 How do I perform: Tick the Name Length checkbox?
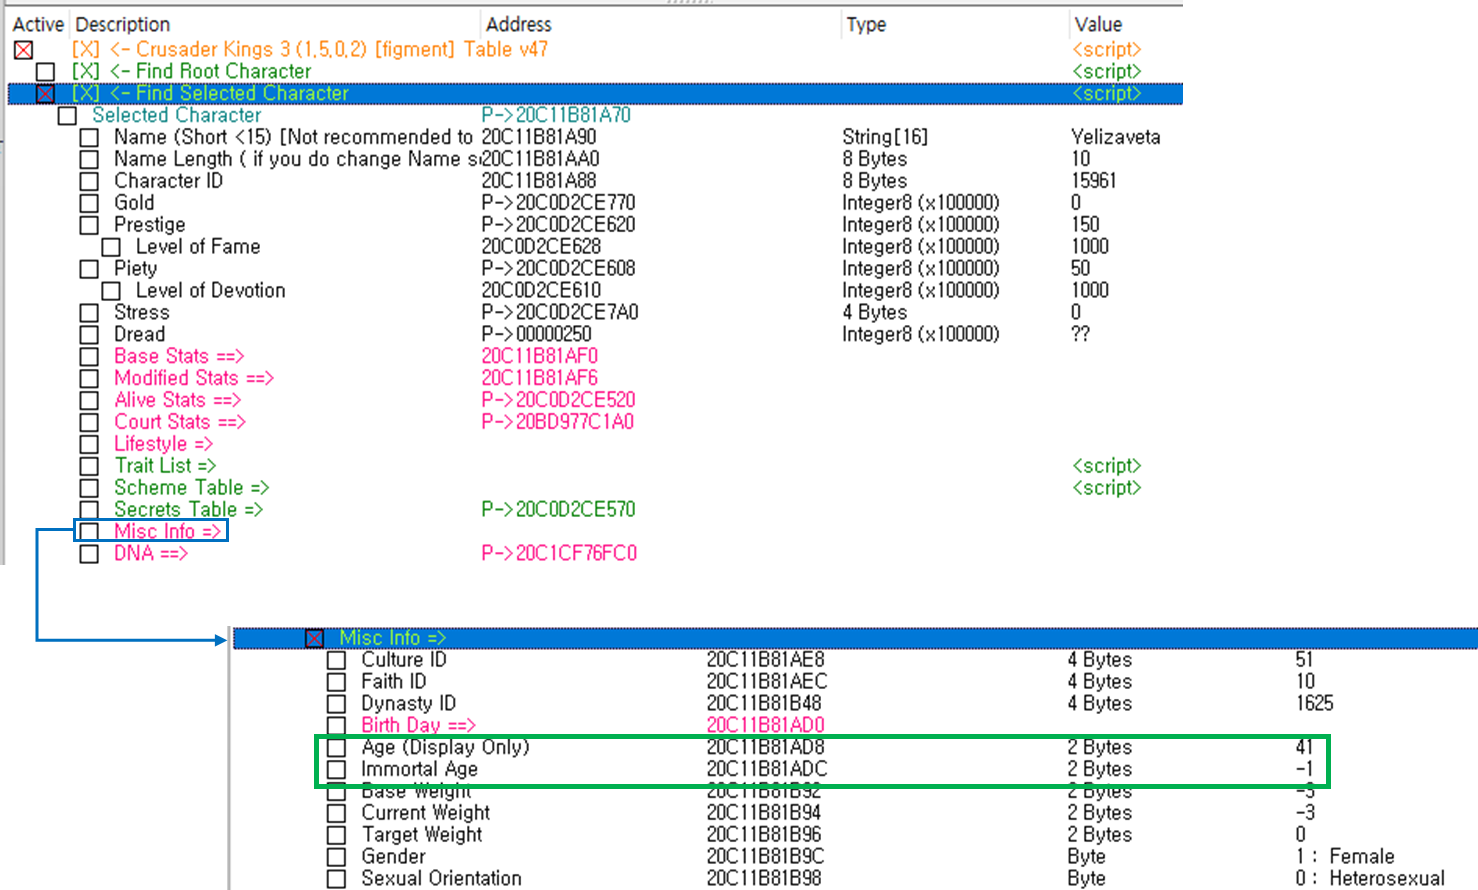(89, 160)
